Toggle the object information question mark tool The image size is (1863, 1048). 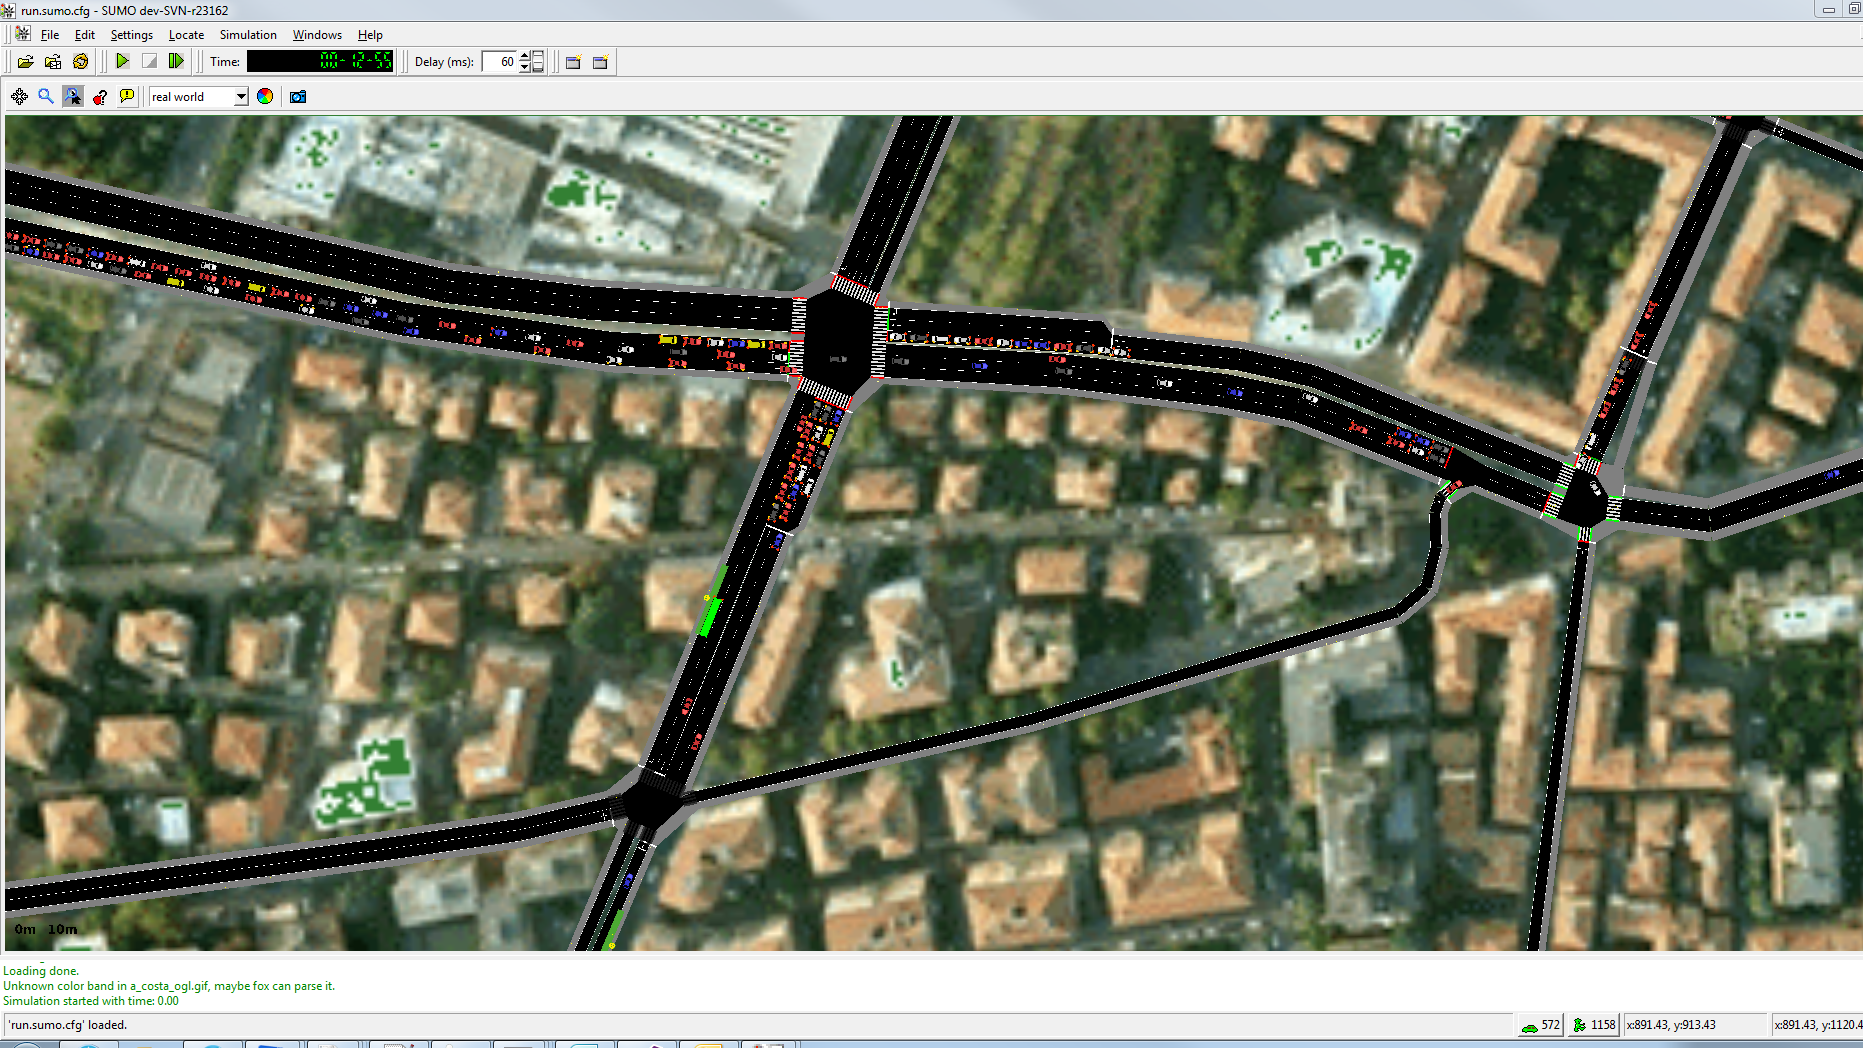click(x=99, y=96)
